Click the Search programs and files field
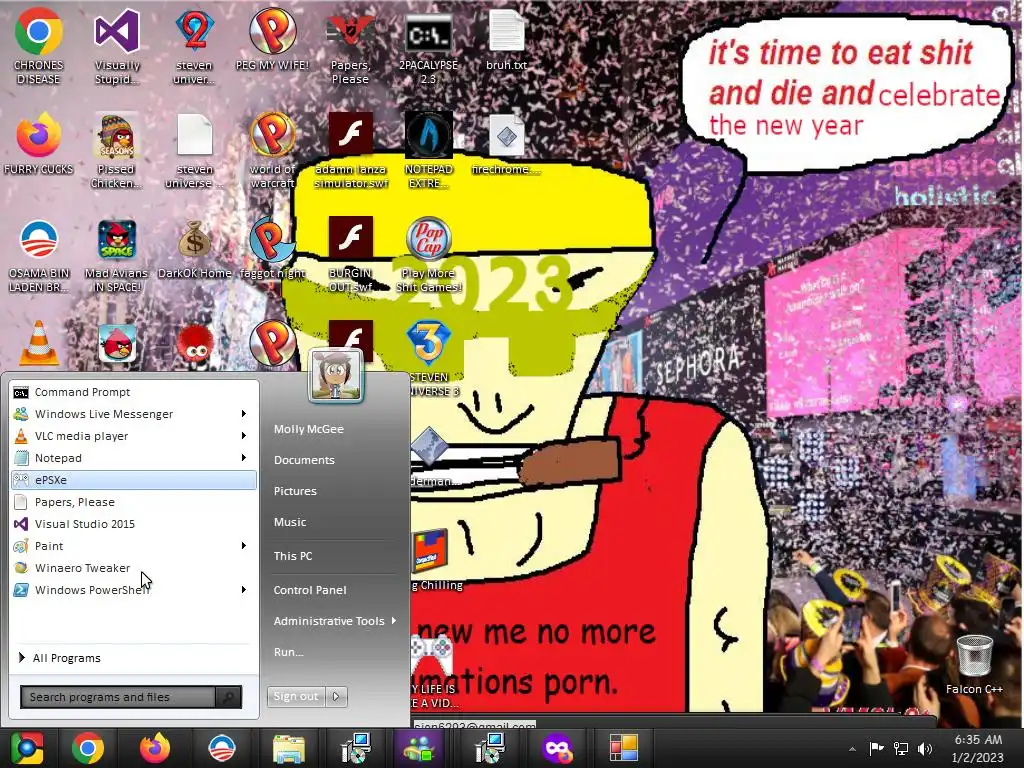Screen dimensions: 1024x768 coord(118,697)
